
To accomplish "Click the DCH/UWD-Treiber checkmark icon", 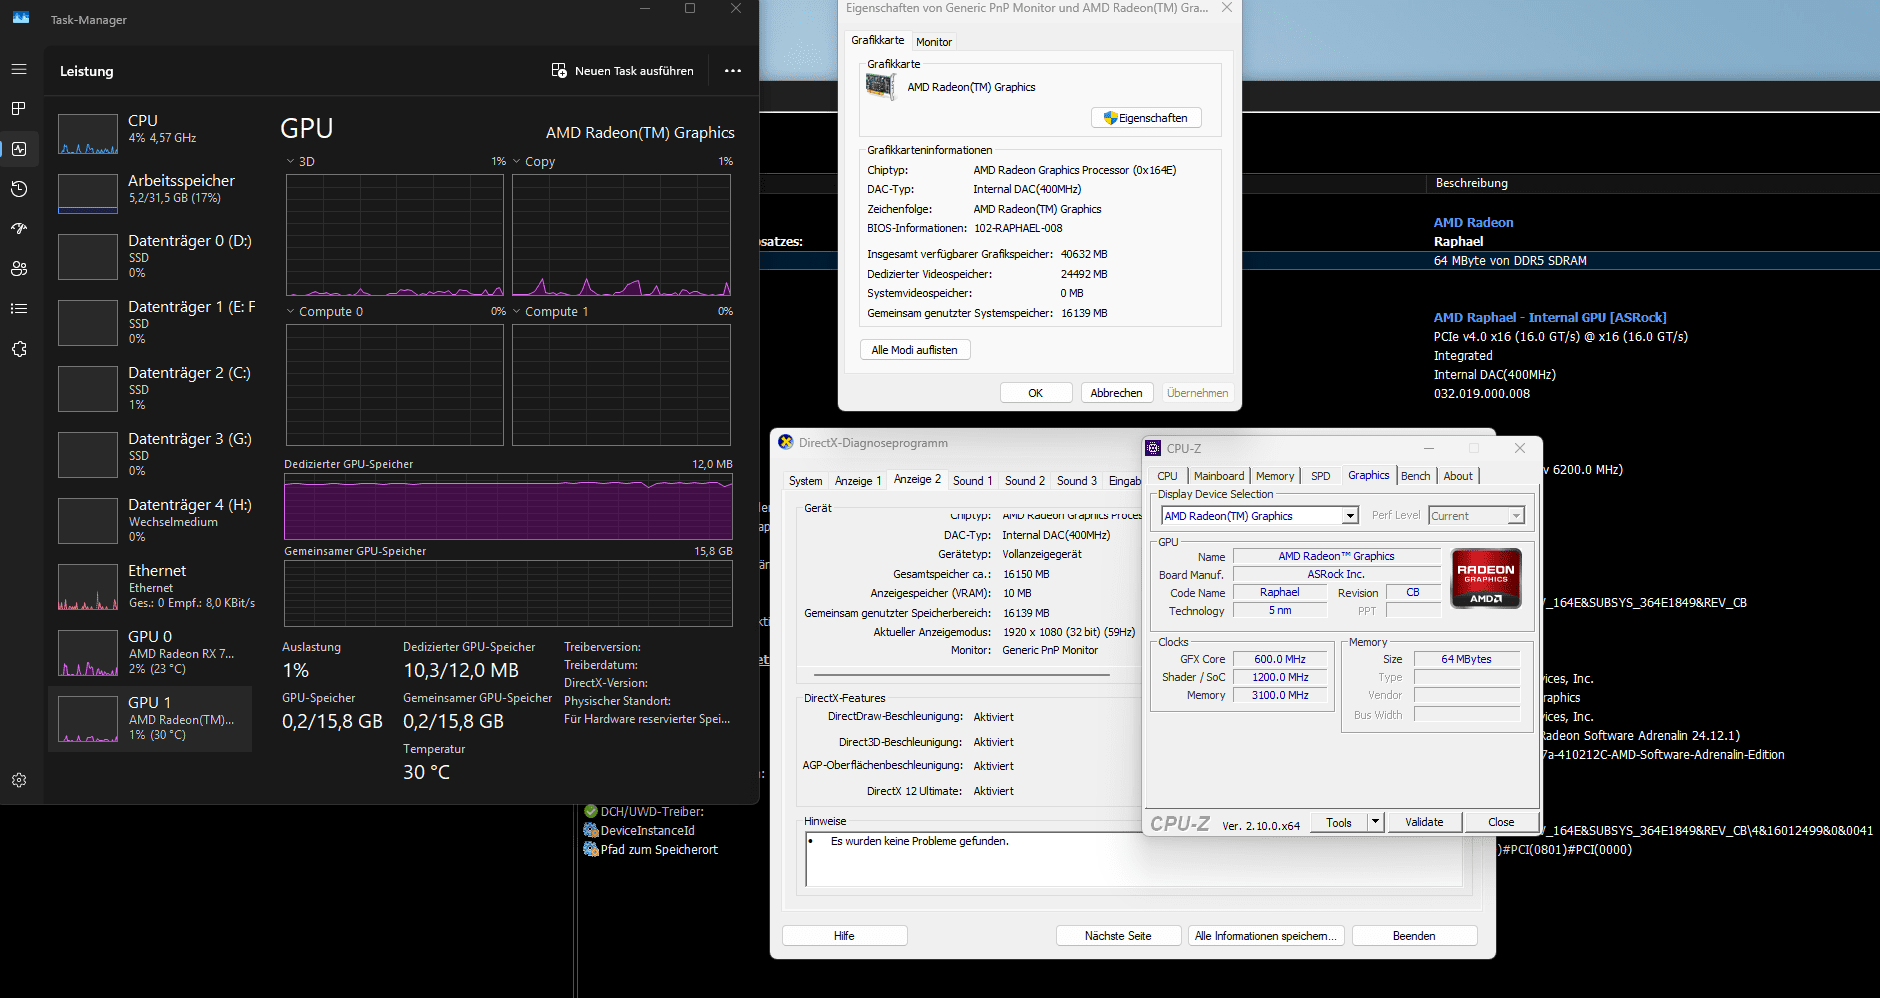I will (591, 811).
